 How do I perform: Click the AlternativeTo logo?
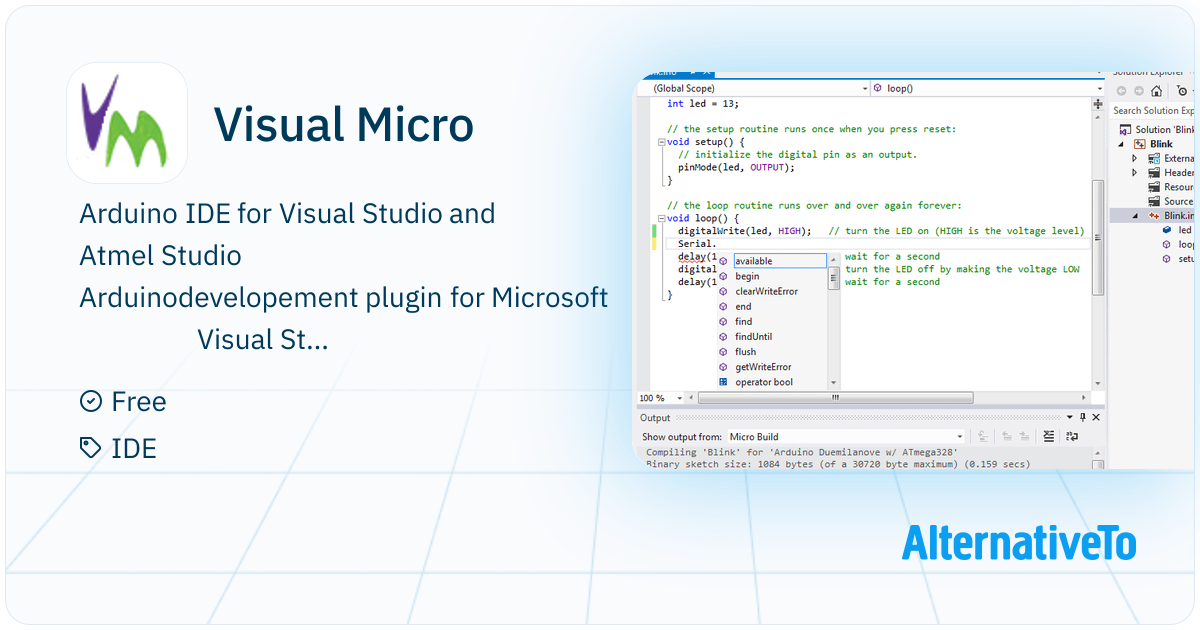pos(1019,542)
